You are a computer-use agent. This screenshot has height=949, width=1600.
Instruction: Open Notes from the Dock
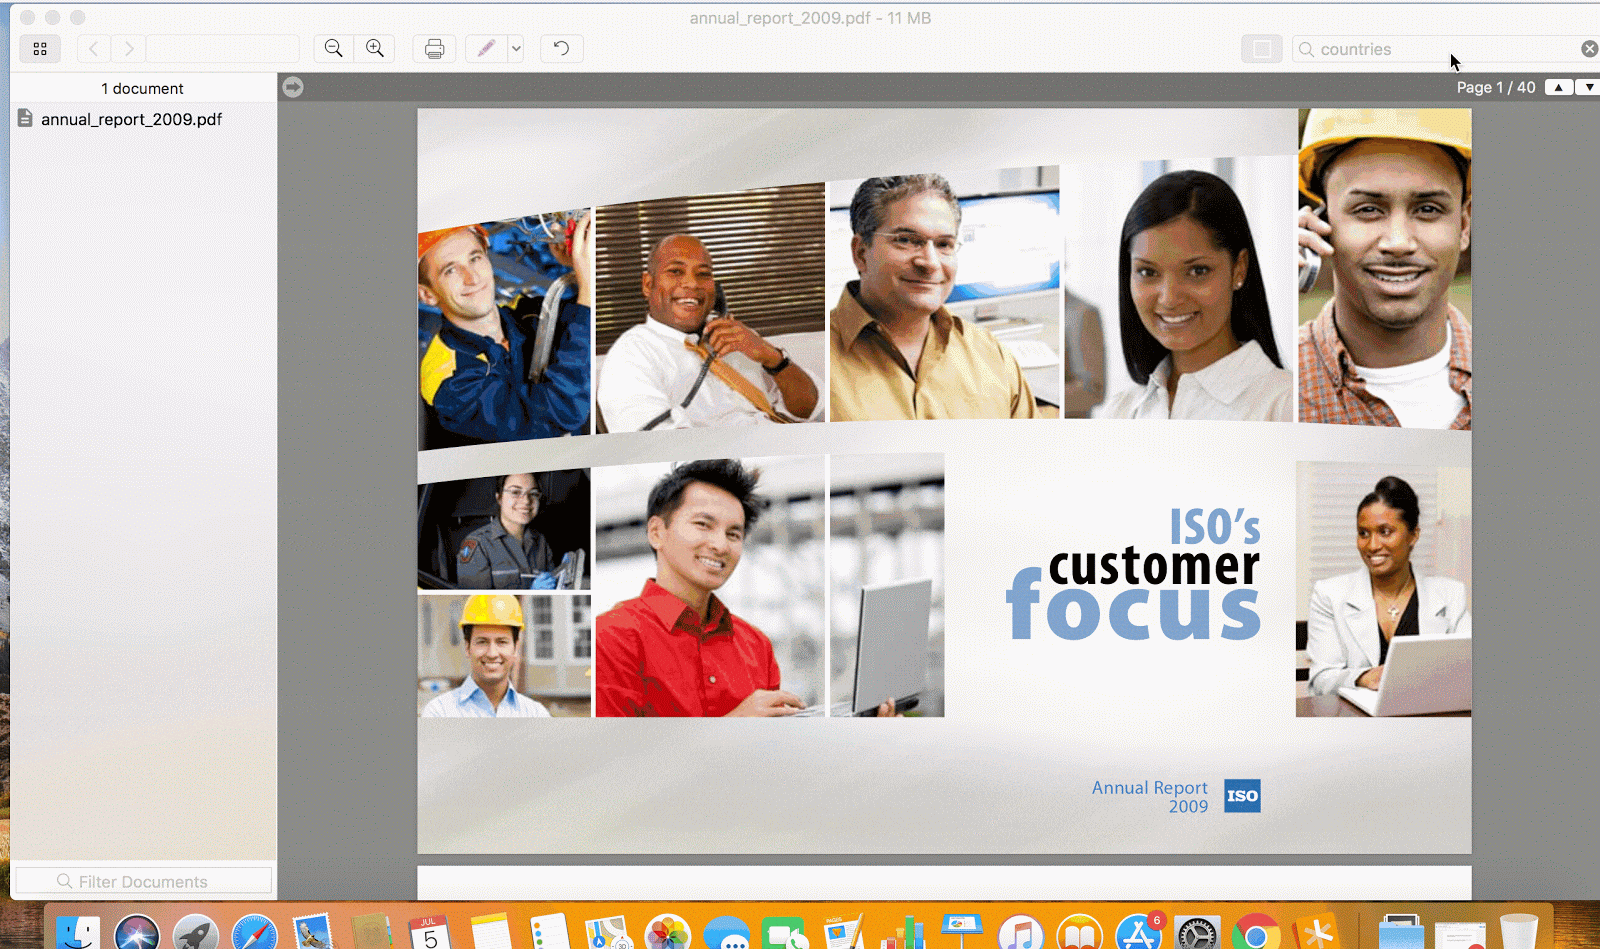coord(490,933)
